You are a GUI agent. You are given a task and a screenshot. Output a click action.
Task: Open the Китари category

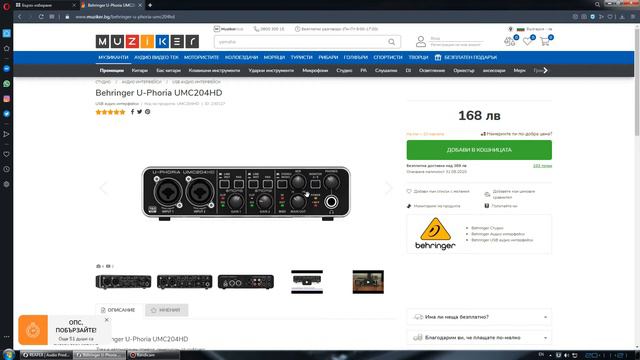click(x=140, y=71)
